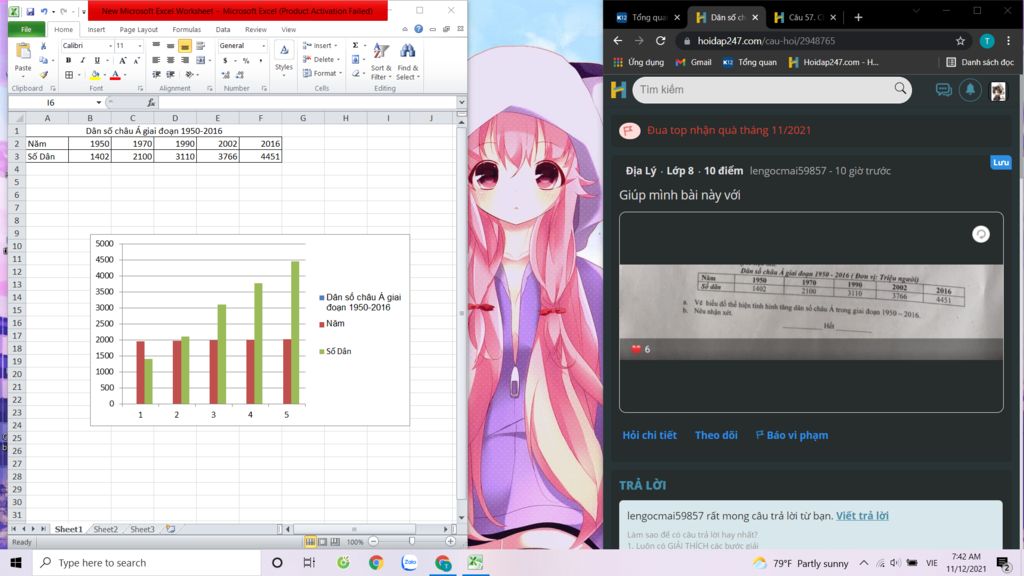The height and width of the screenshot is (576, 1024).
Task: Click the Paste clipboard icon in Excel
Action: [23, 52]
